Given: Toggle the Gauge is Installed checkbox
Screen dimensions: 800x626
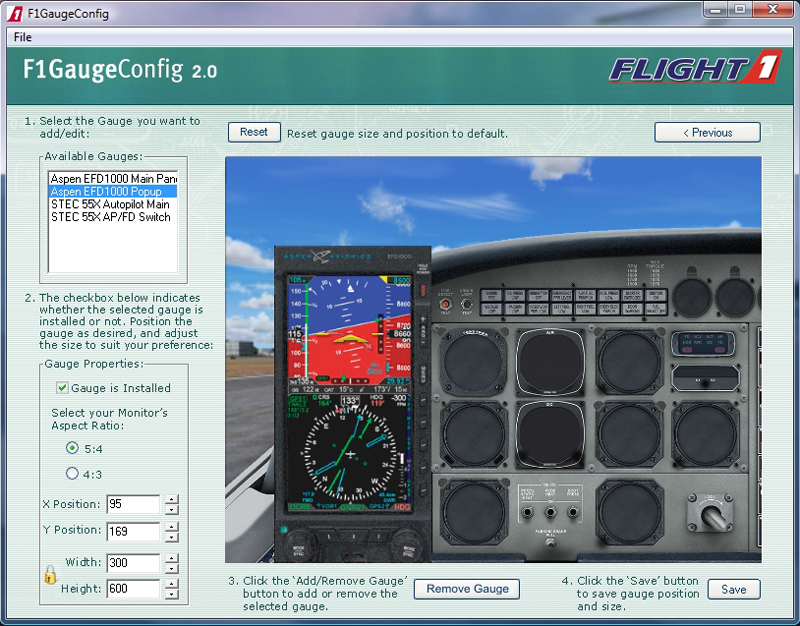Looking at the screenshot, I should tap(62, 388).
